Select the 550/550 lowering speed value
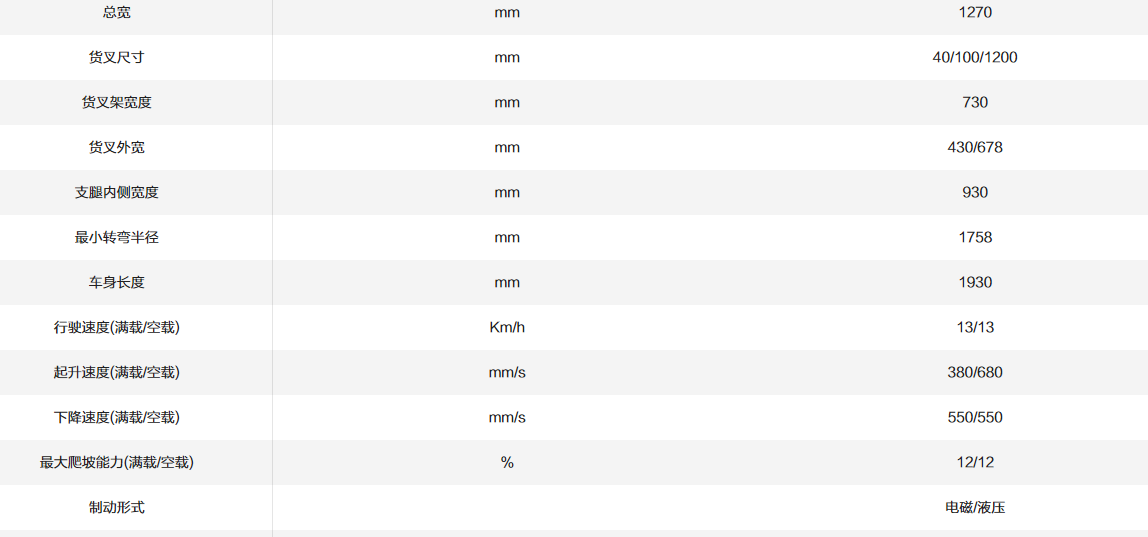 coord(974,418)
